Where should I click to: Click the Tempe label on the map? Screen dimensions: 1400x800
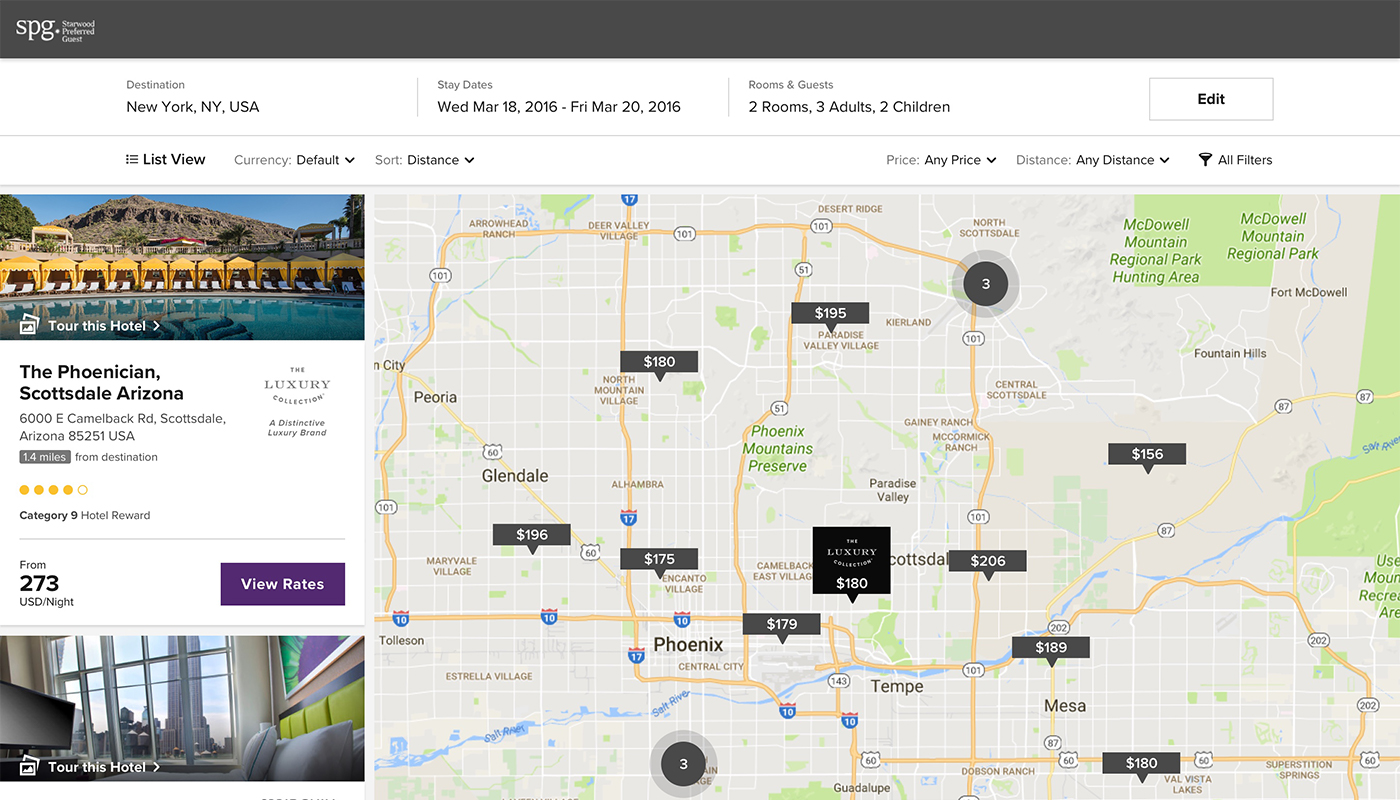897,687
